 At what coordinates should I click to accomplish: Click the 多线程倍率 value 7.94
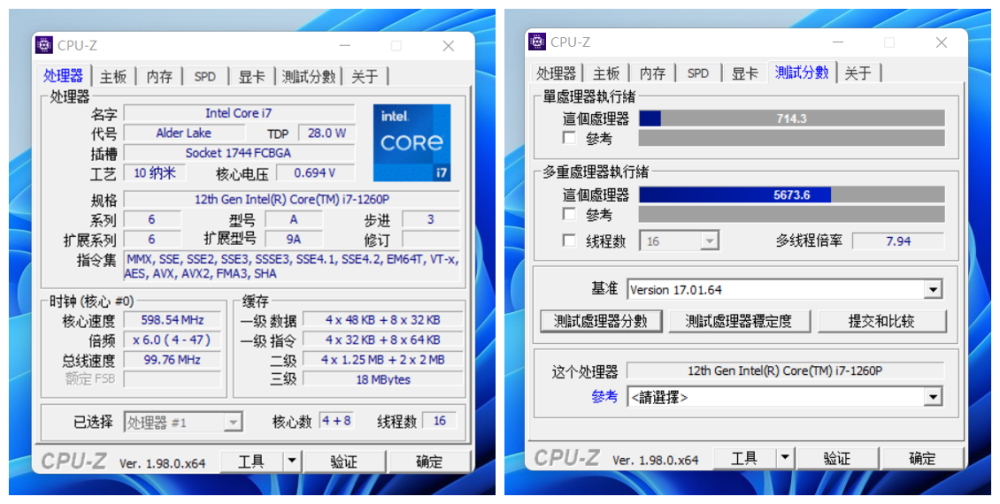898,241
